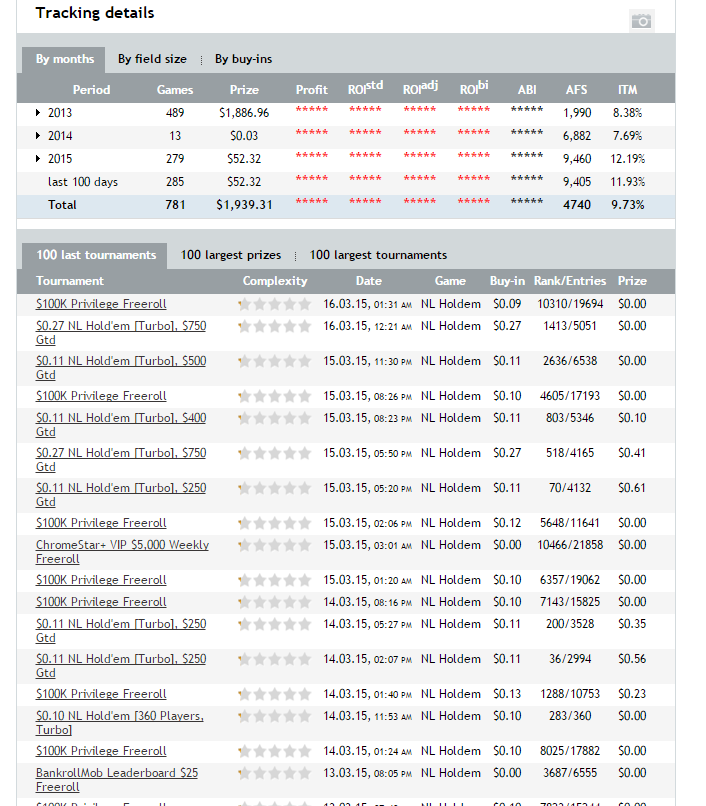Open $0.27 Turbo $750 Gtd from 15.03.15 05:50 PM
Viewport: 706px width, 806px height.
tap(121, 460)
